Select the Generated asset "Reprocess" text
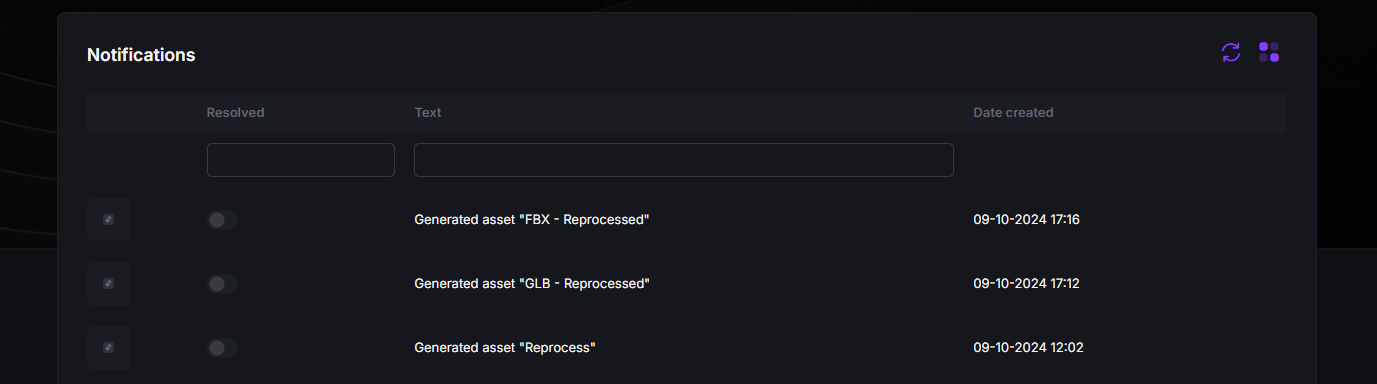This screenshot has height=384, width=1377. pos(505,348)
